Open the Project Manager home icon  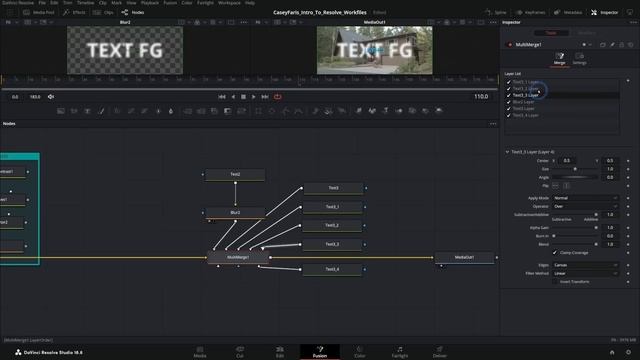(x=612, y=352)
